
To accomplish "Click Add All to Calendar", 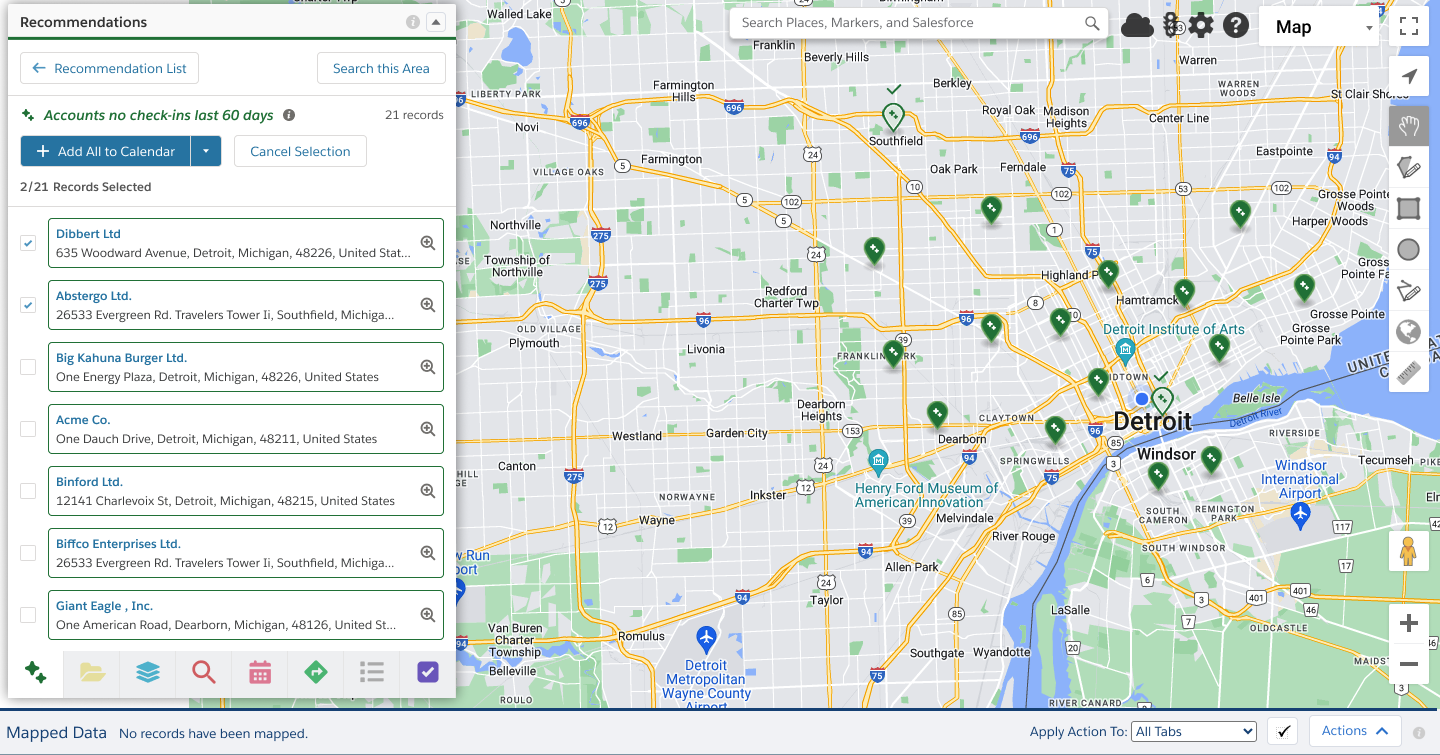I will (105, 151).
